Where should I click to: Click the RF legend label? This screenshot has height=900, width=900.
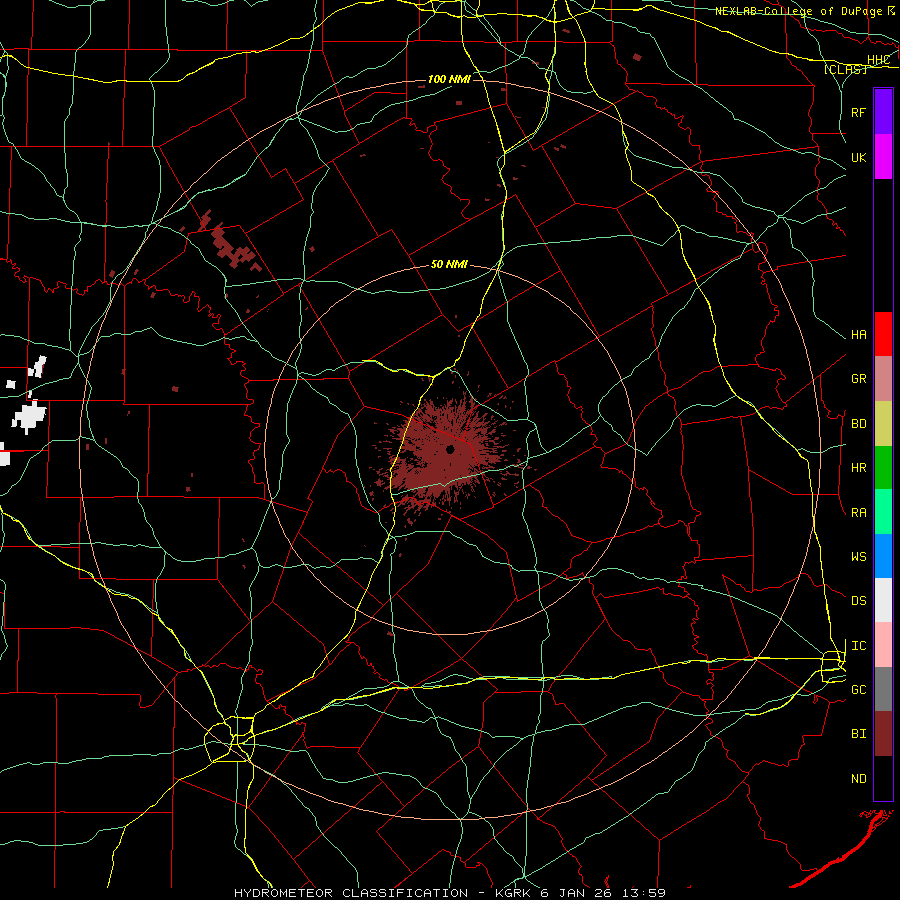click(x=859, y=112)
